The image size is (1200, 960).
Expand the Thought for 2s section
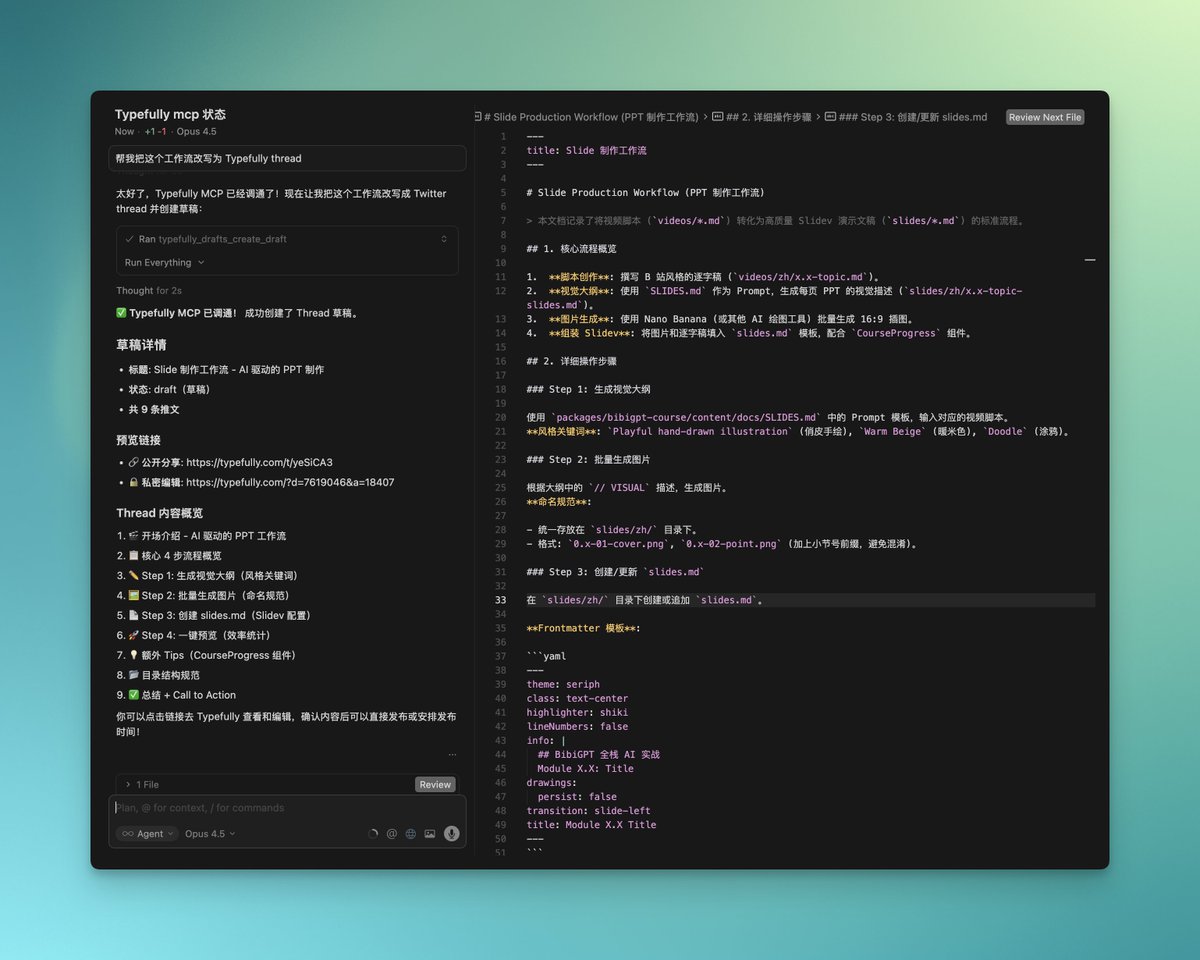(148, 291)
